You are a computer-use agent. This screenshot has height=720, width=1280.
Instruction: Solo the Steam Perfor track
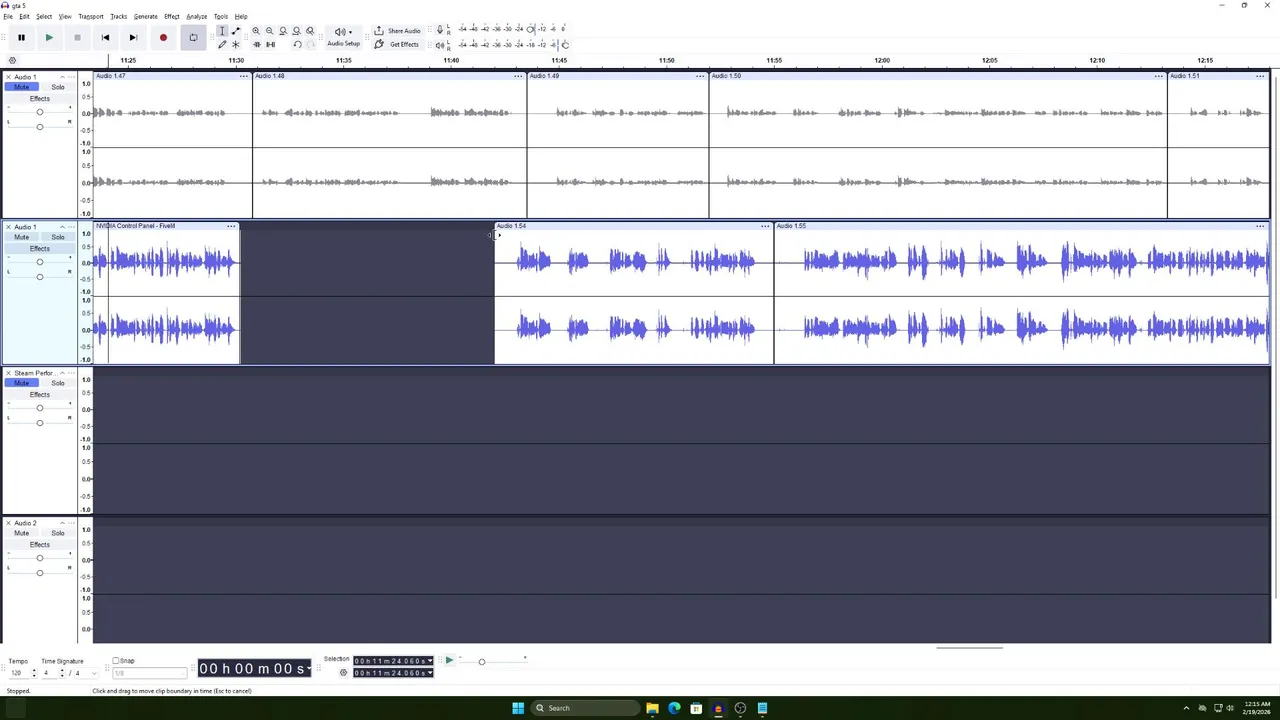[58, 383]
